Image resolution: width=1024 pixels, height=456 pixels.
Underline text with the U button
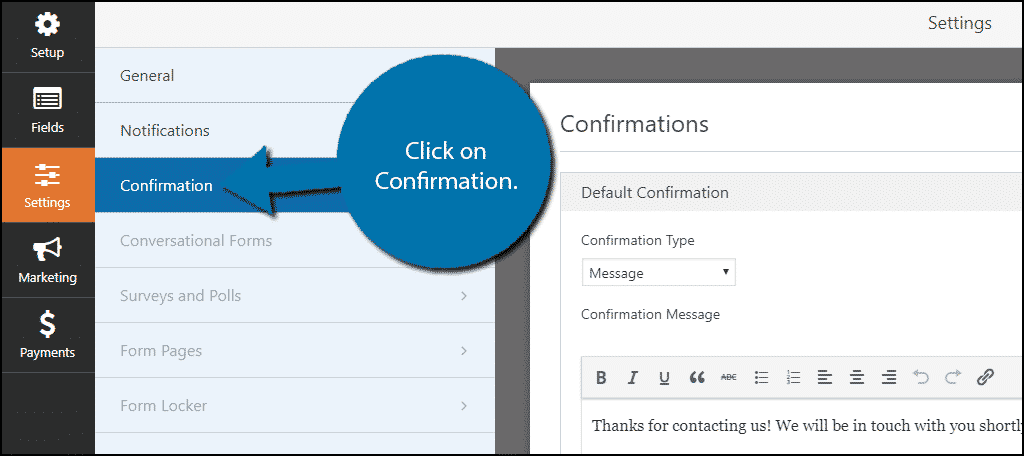coord(664,377)
